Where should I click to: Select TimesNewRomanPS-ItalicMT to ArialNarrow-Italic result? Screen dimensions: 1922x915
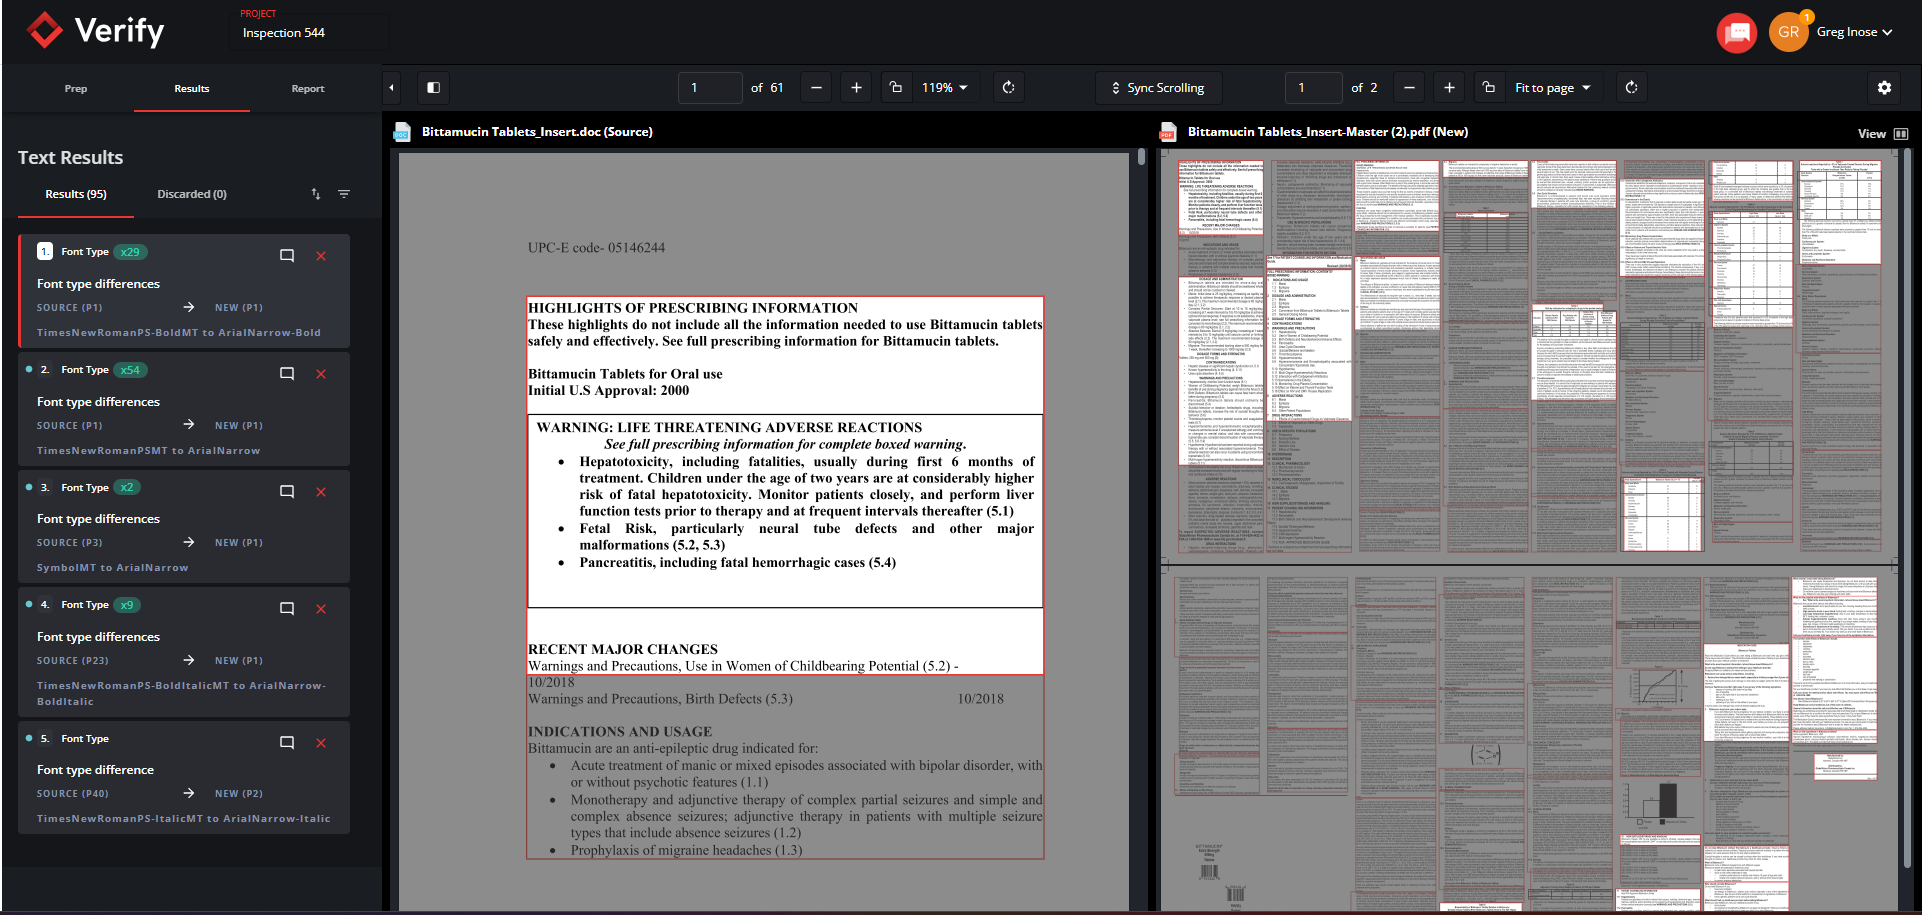(183, 819)
